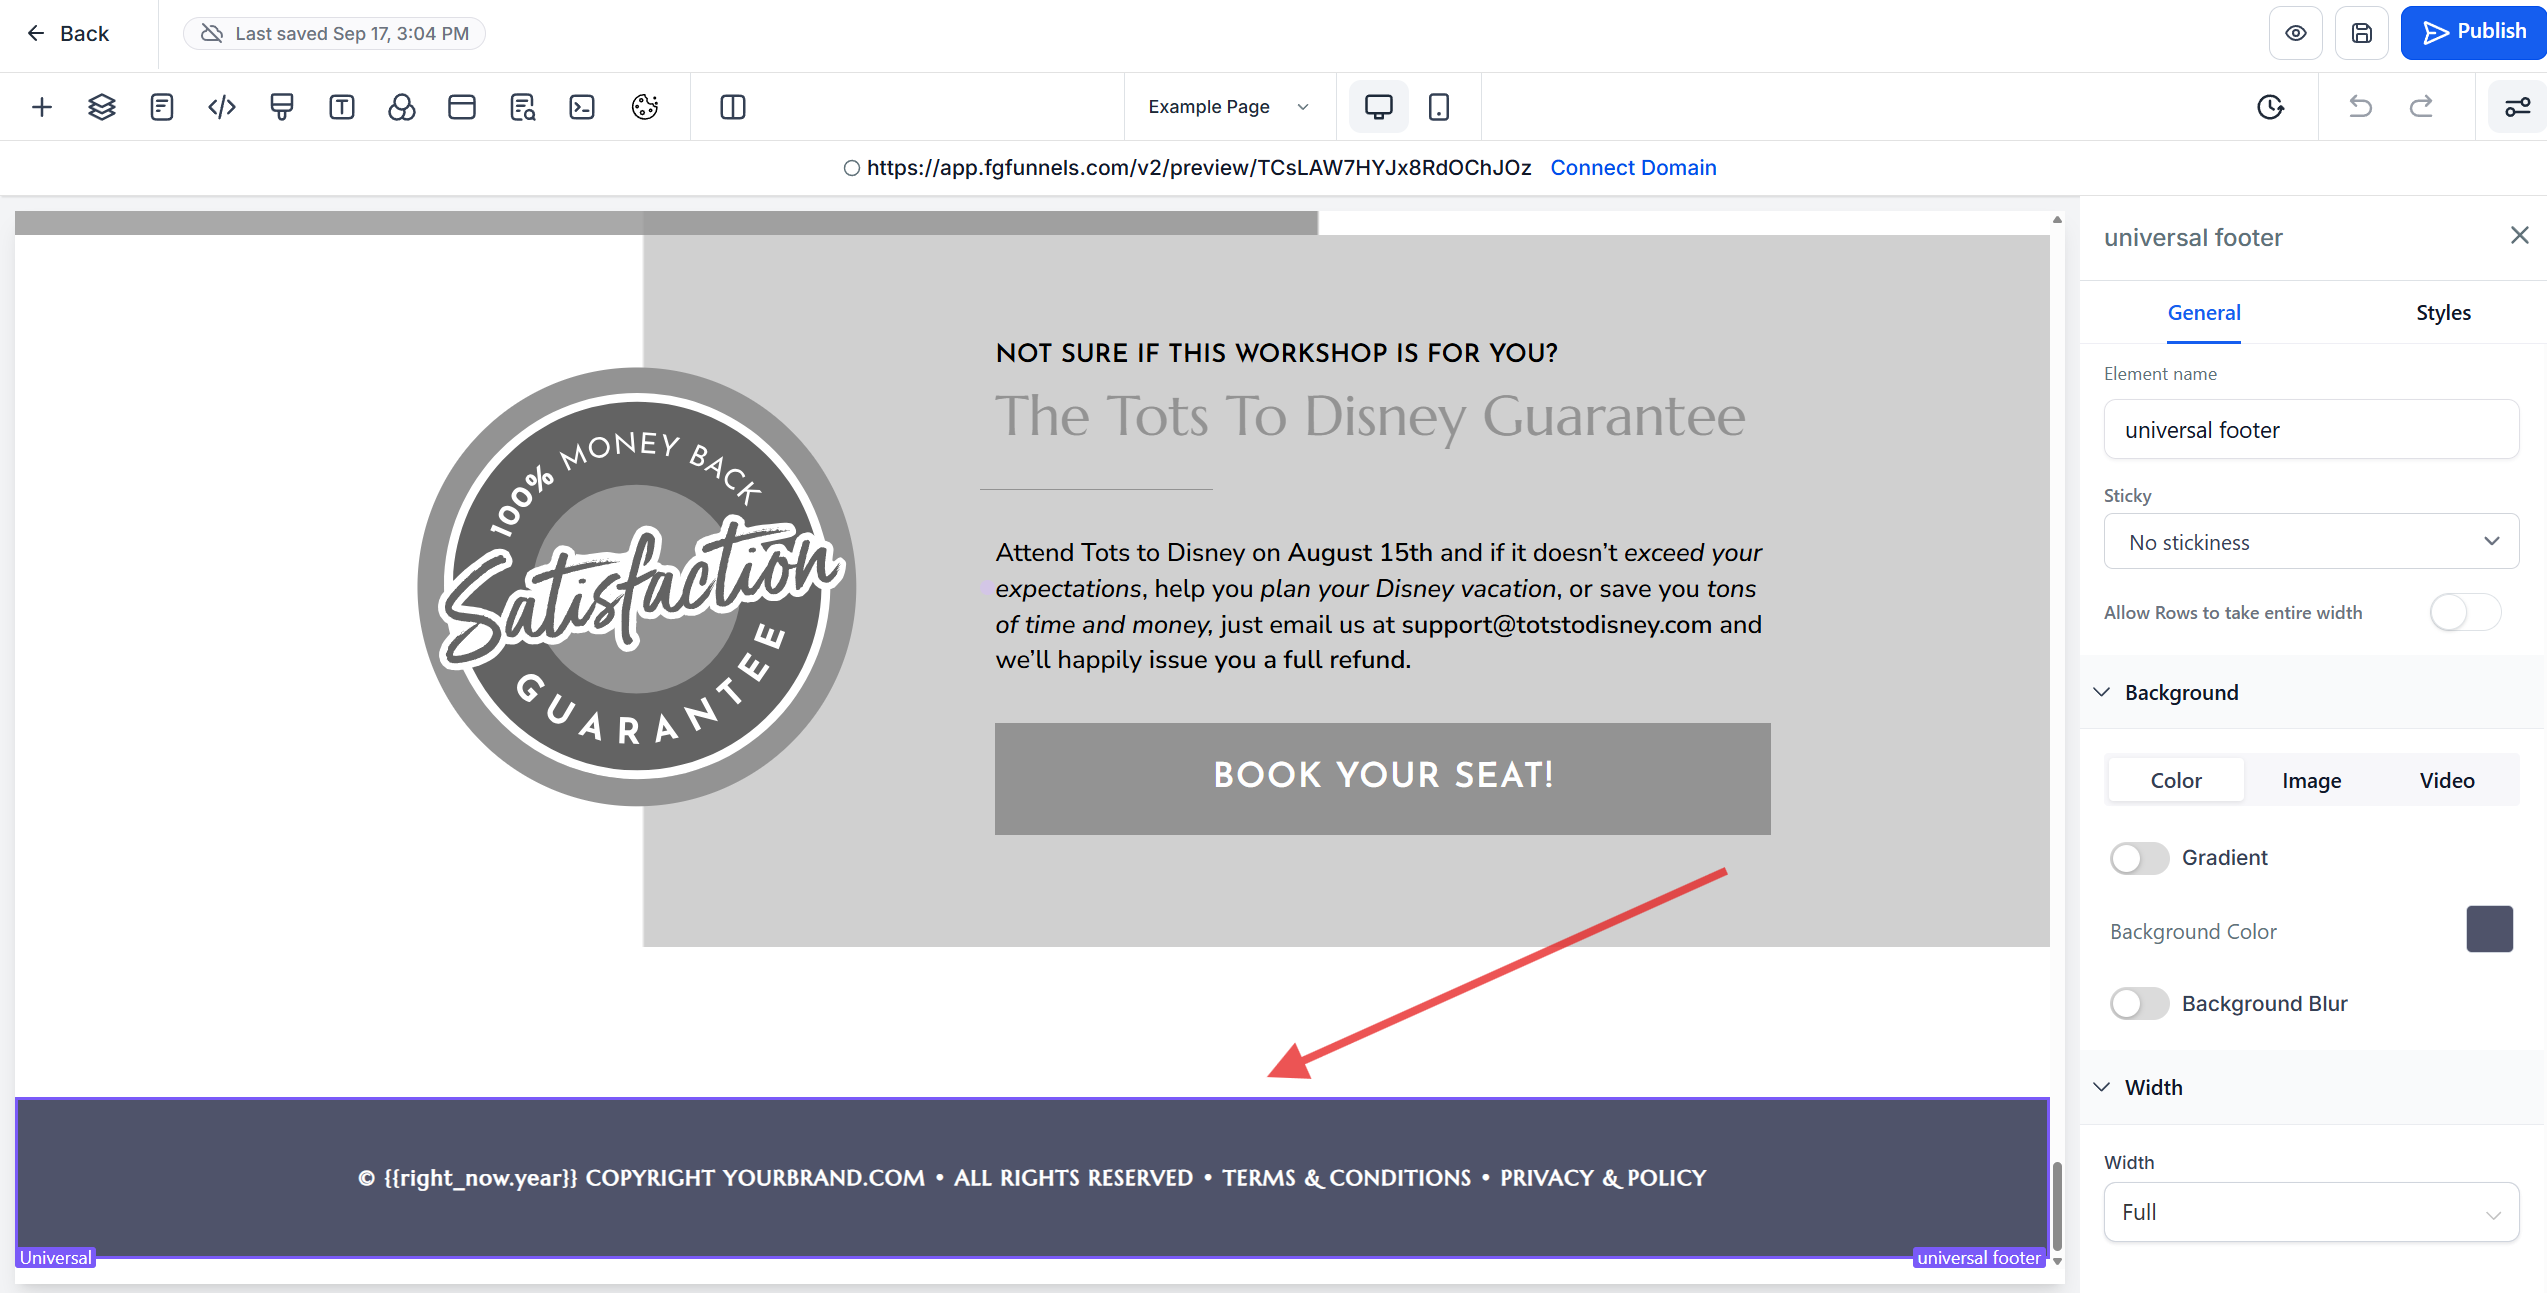Select the Image background tab
The image size is (2547, 1293).
coord(2311,780)
